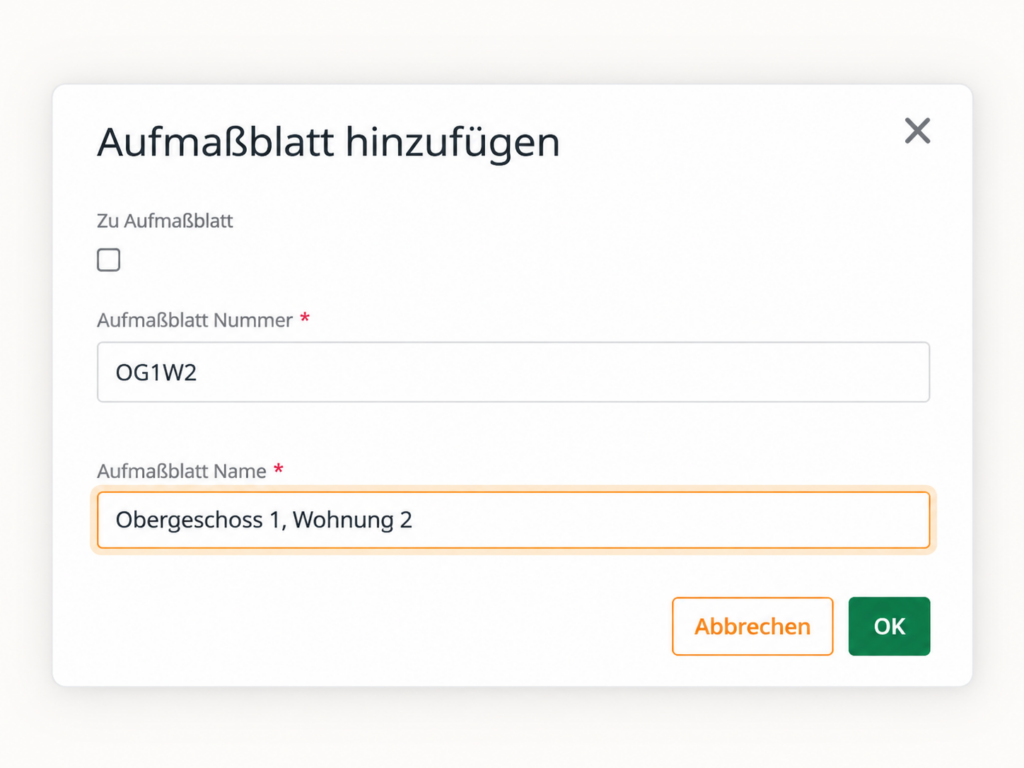Click the red asterisk next to Aufmaßblatt Nummer

(x=304, y=319)
